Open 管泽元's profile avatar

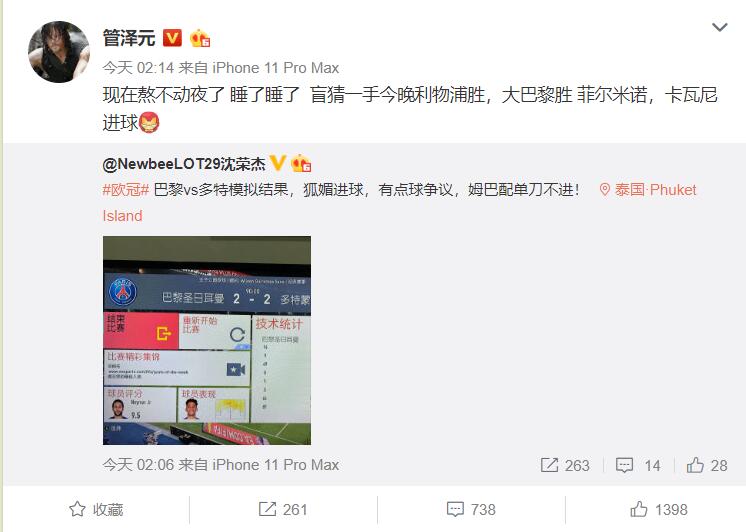(59, 52)
